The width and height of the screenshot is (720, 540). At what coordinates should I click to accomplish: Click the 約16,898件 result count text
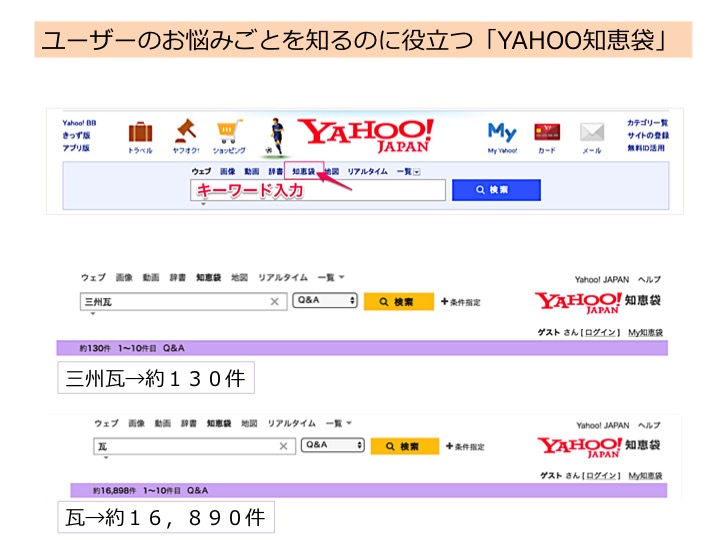pos(114,491)
